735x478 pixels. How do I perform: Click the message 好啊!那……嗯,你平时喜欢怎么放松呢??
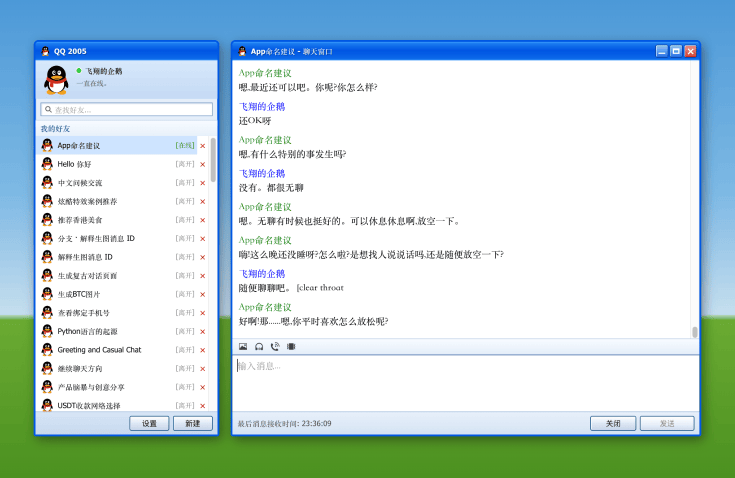coord(314,321)
